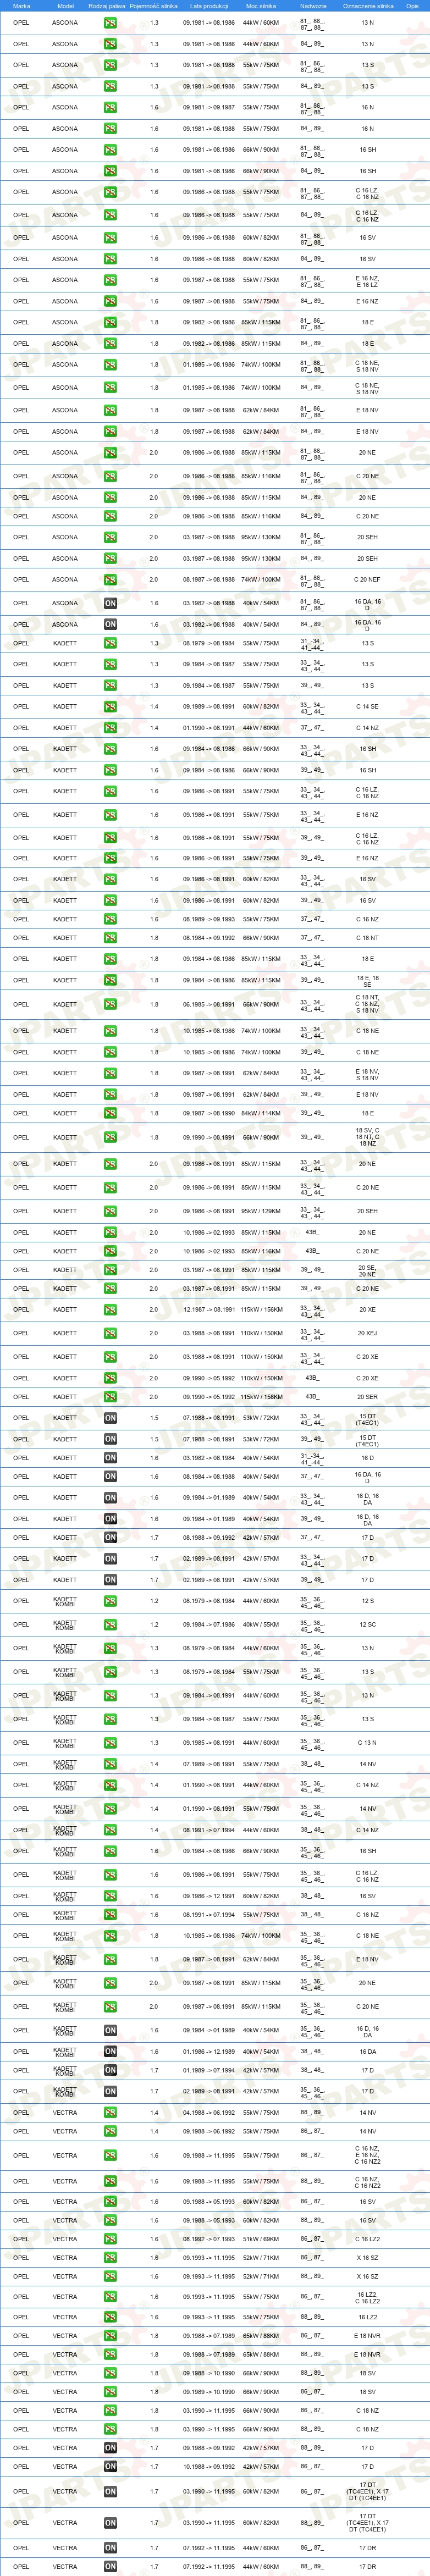Click petrol icon in Vectra C 16 NZ, E 16 NZ, C 16 NZ2 row
This screenshot has width=430, height=2576.
[x=110, y=2155]
